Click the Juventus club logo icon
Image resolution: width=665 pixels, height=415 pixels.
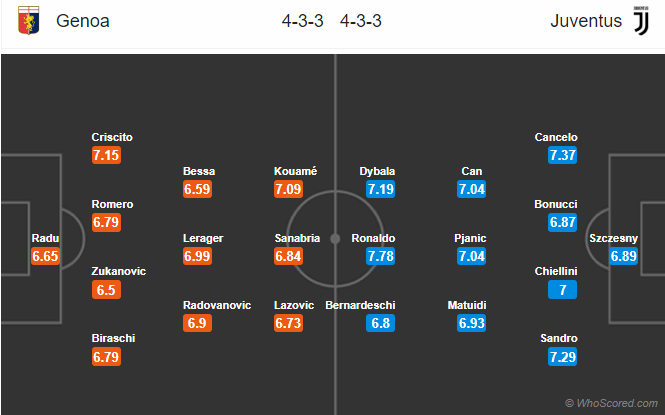639,21
